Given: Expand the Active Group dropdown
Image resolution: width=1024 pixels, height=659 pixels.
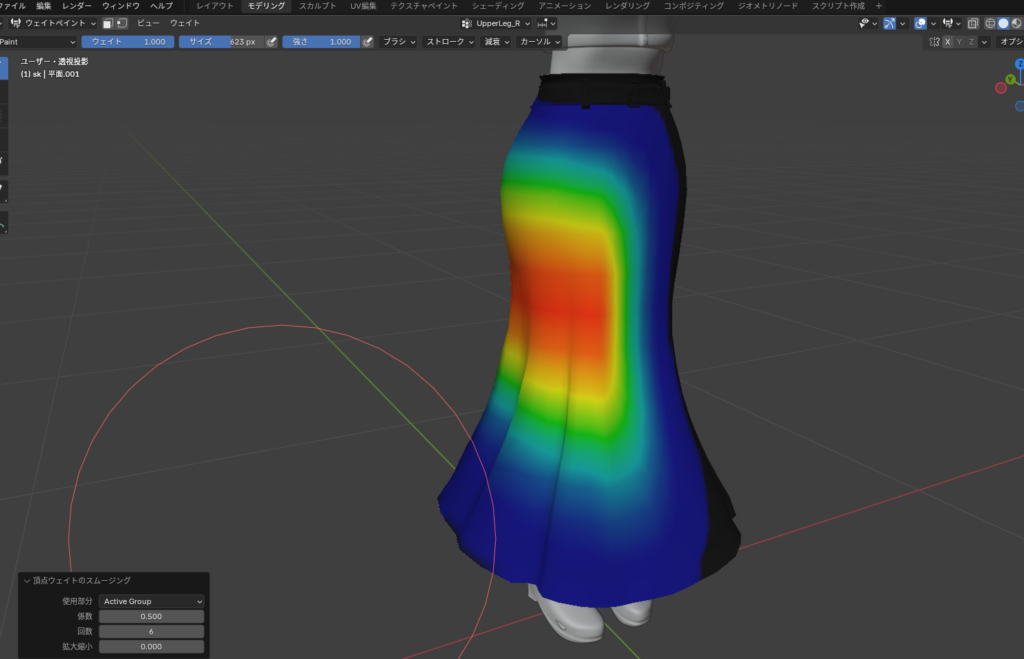Looking at the screenshot, I should [152, 601].
